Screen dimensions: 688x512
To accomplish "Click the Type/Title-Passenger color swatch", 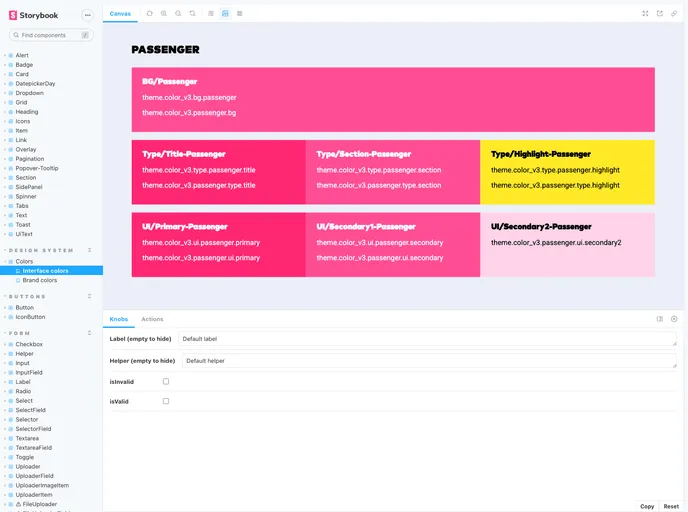I will coord(219,172).
